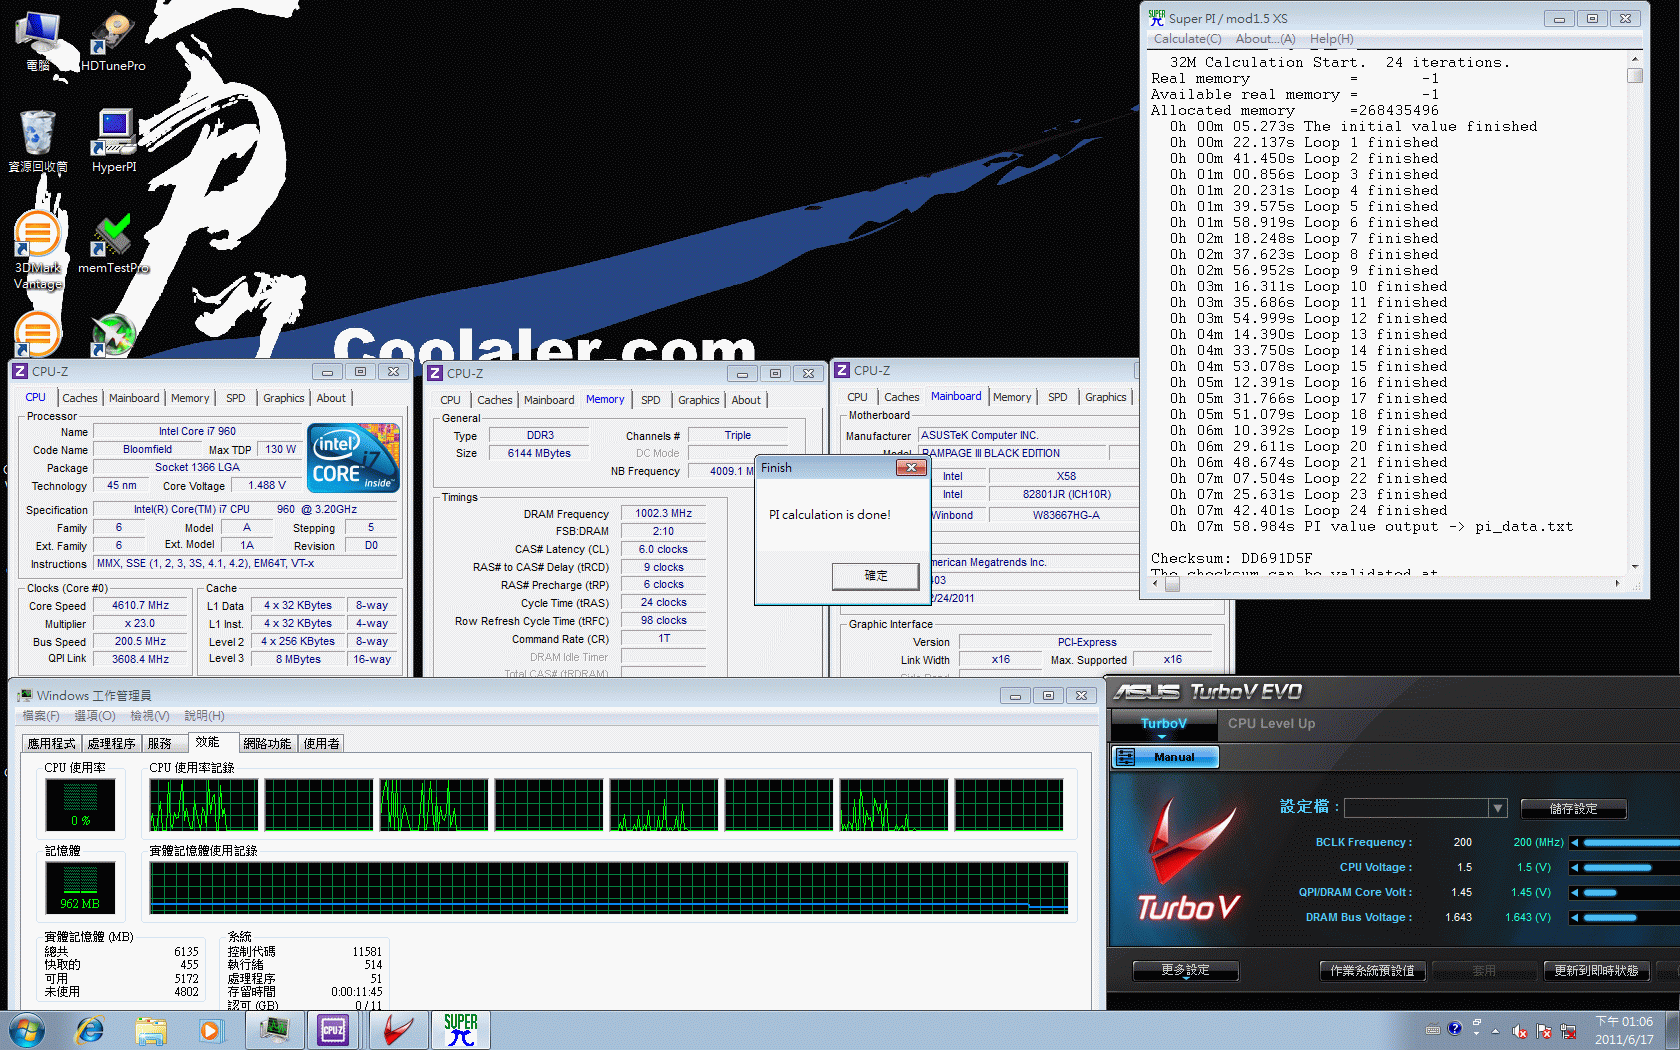Open the CPU tab in right CPU-Z window
The height and width of the screenshot is (1050, 1680).
tap(857, 397)
